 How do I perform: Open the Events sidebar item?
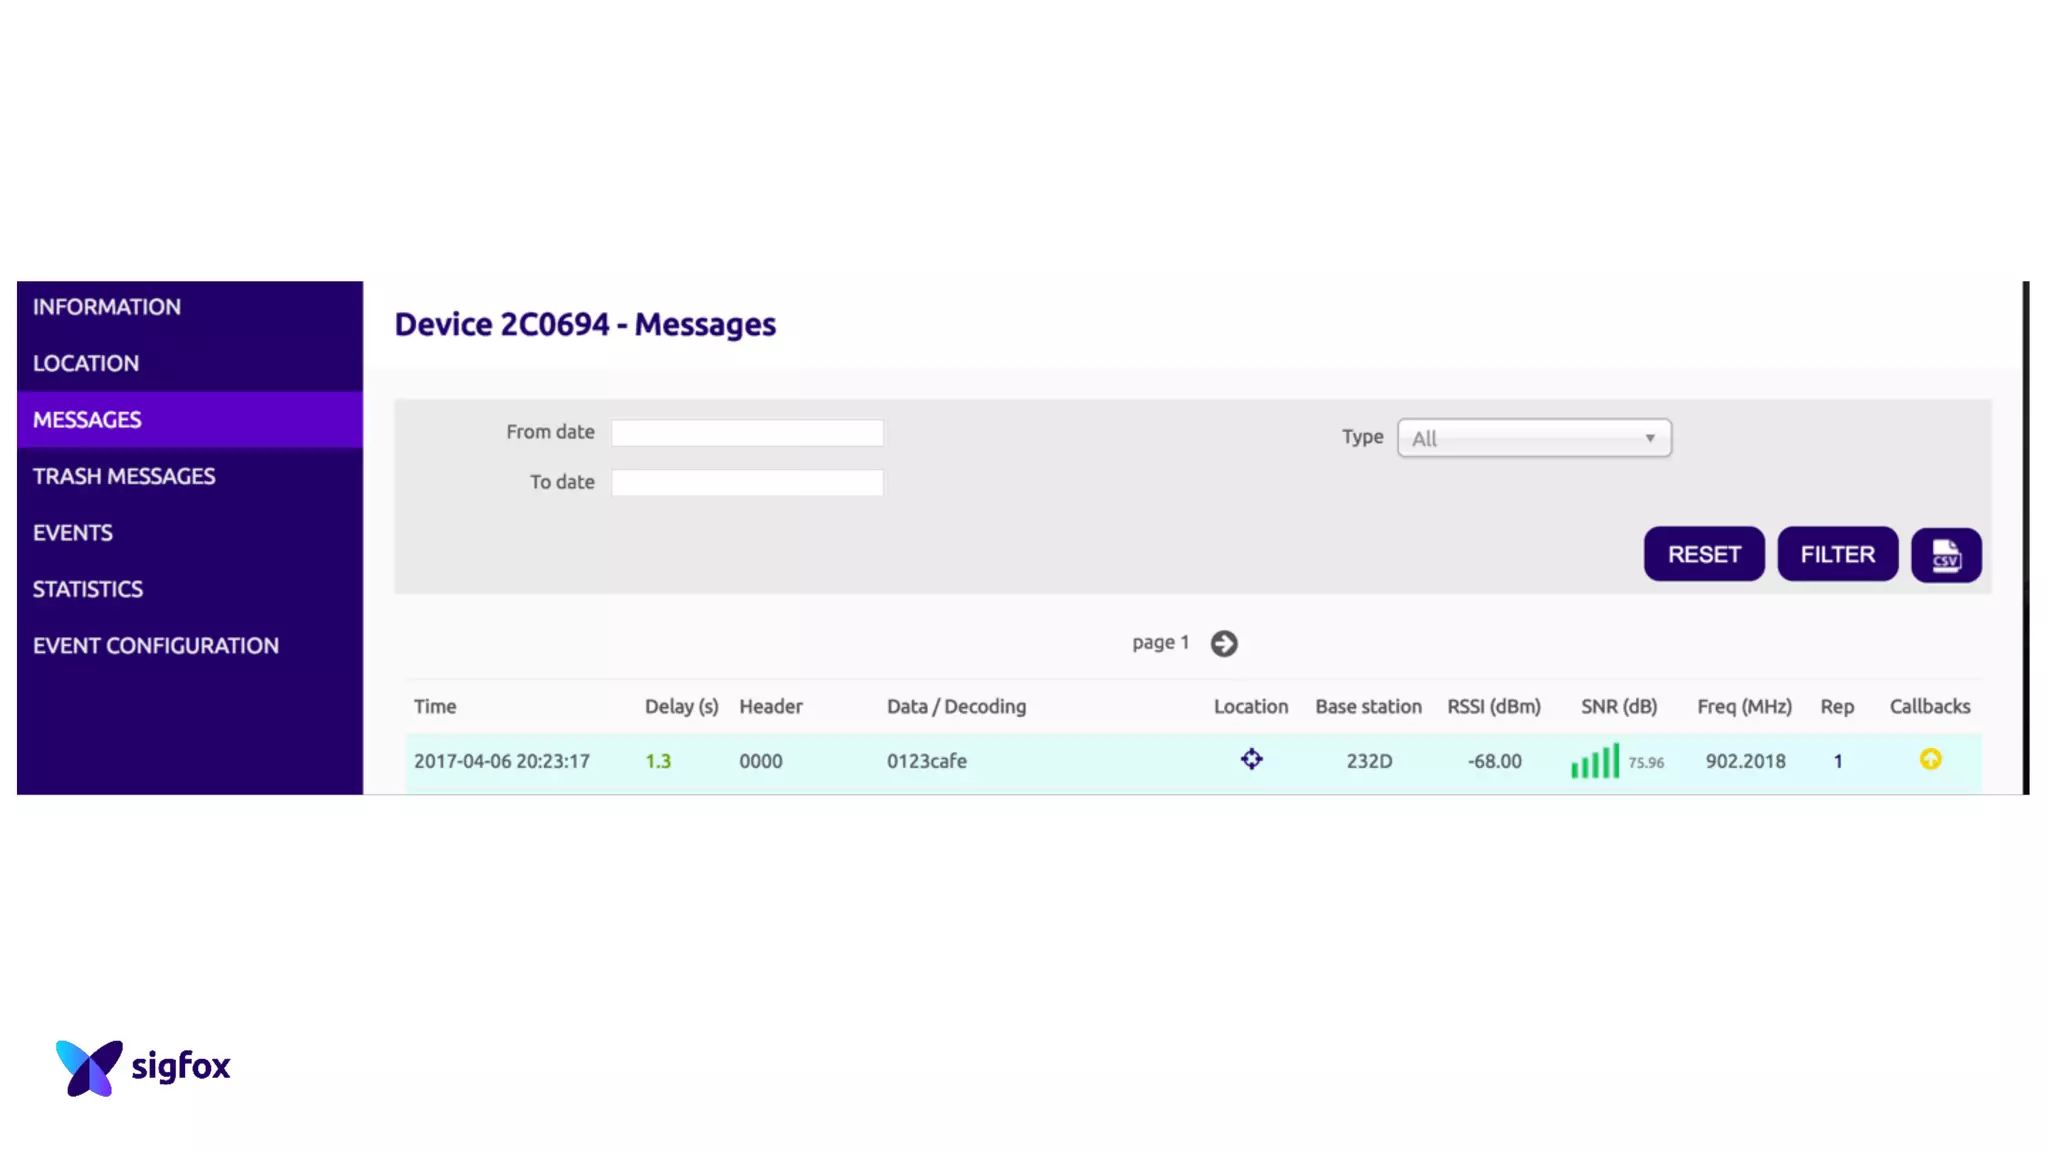(x=73, y=533)
